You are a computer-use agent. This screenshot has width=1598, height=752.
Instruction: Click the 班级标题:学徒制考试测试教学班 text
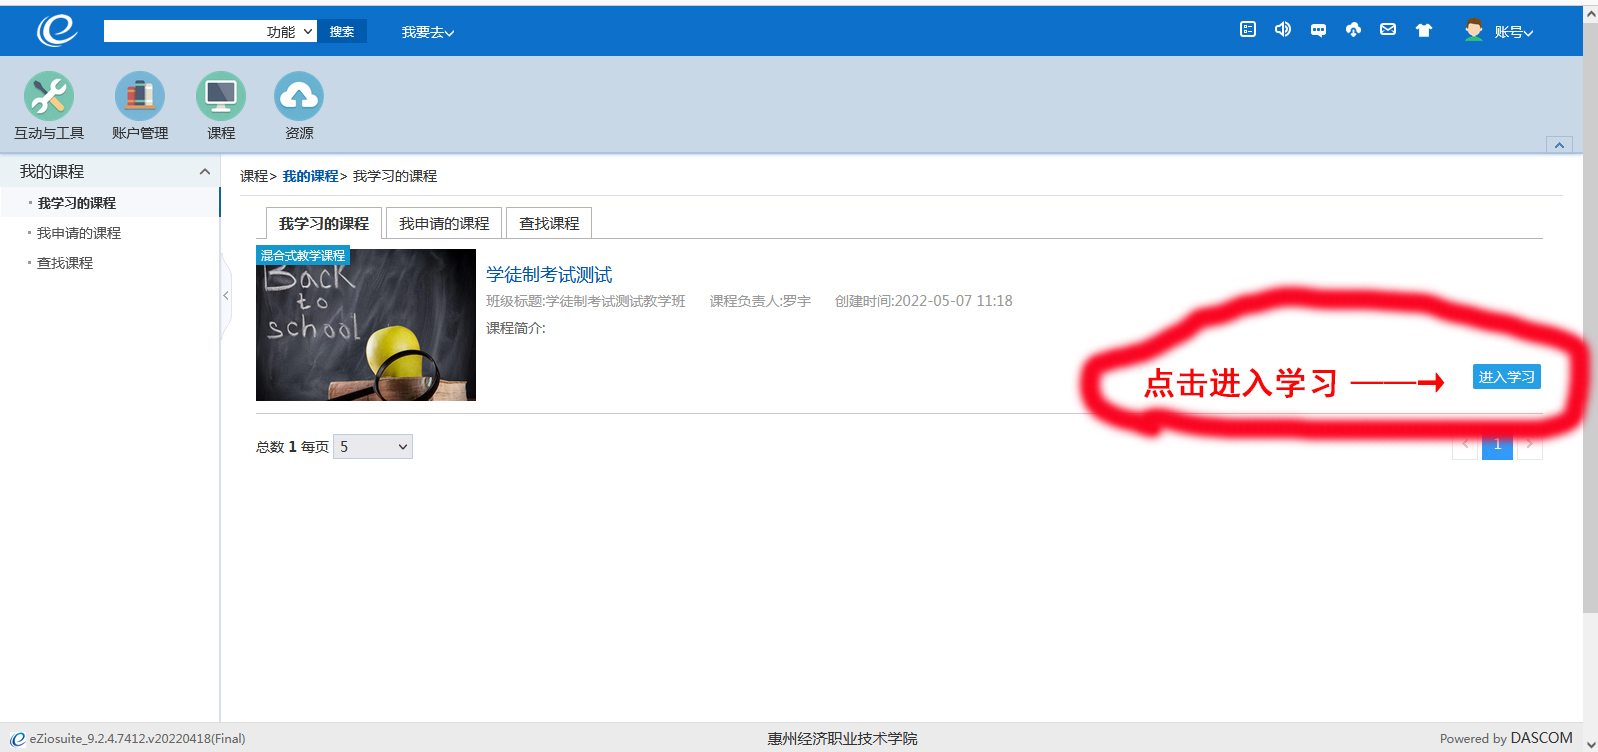pyautogui.click(x=586, y=301)
